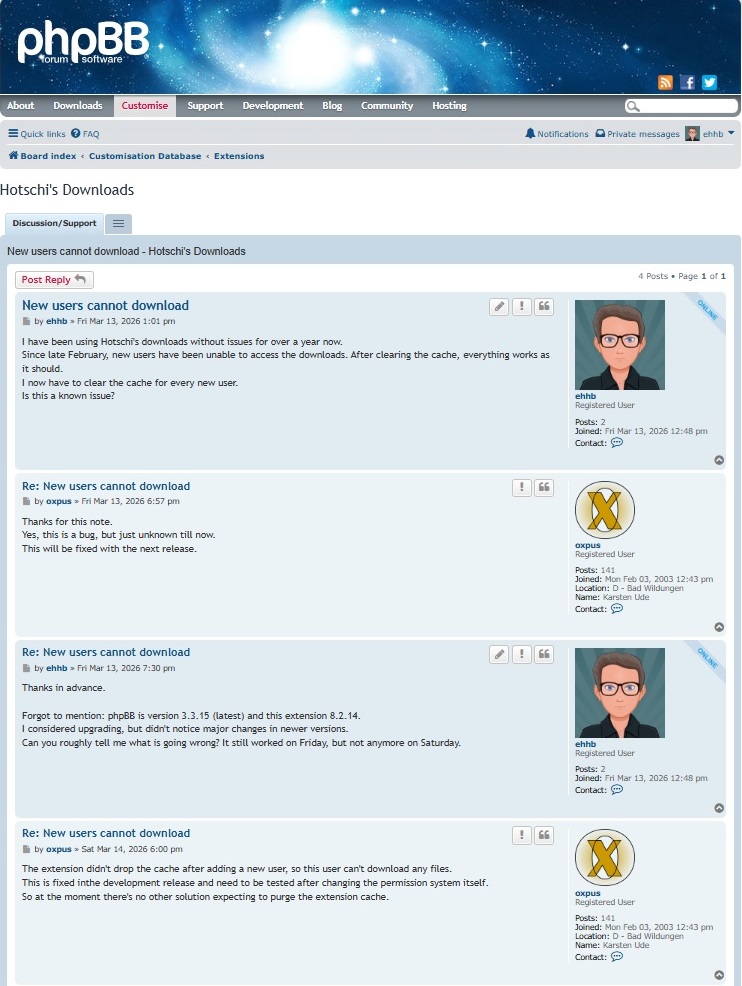
Task: Go to Customisation Database breadcrumb link
Action: point(145,156)
